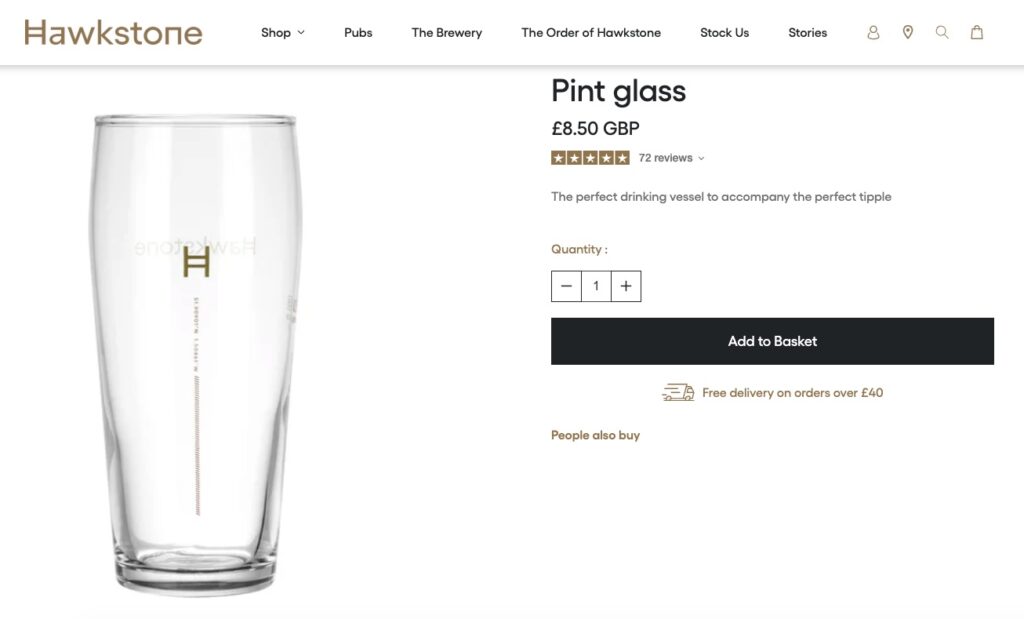Open the reviews chevron beside the stars
This screenshot has height=619, width=1024.
[700, 158]
